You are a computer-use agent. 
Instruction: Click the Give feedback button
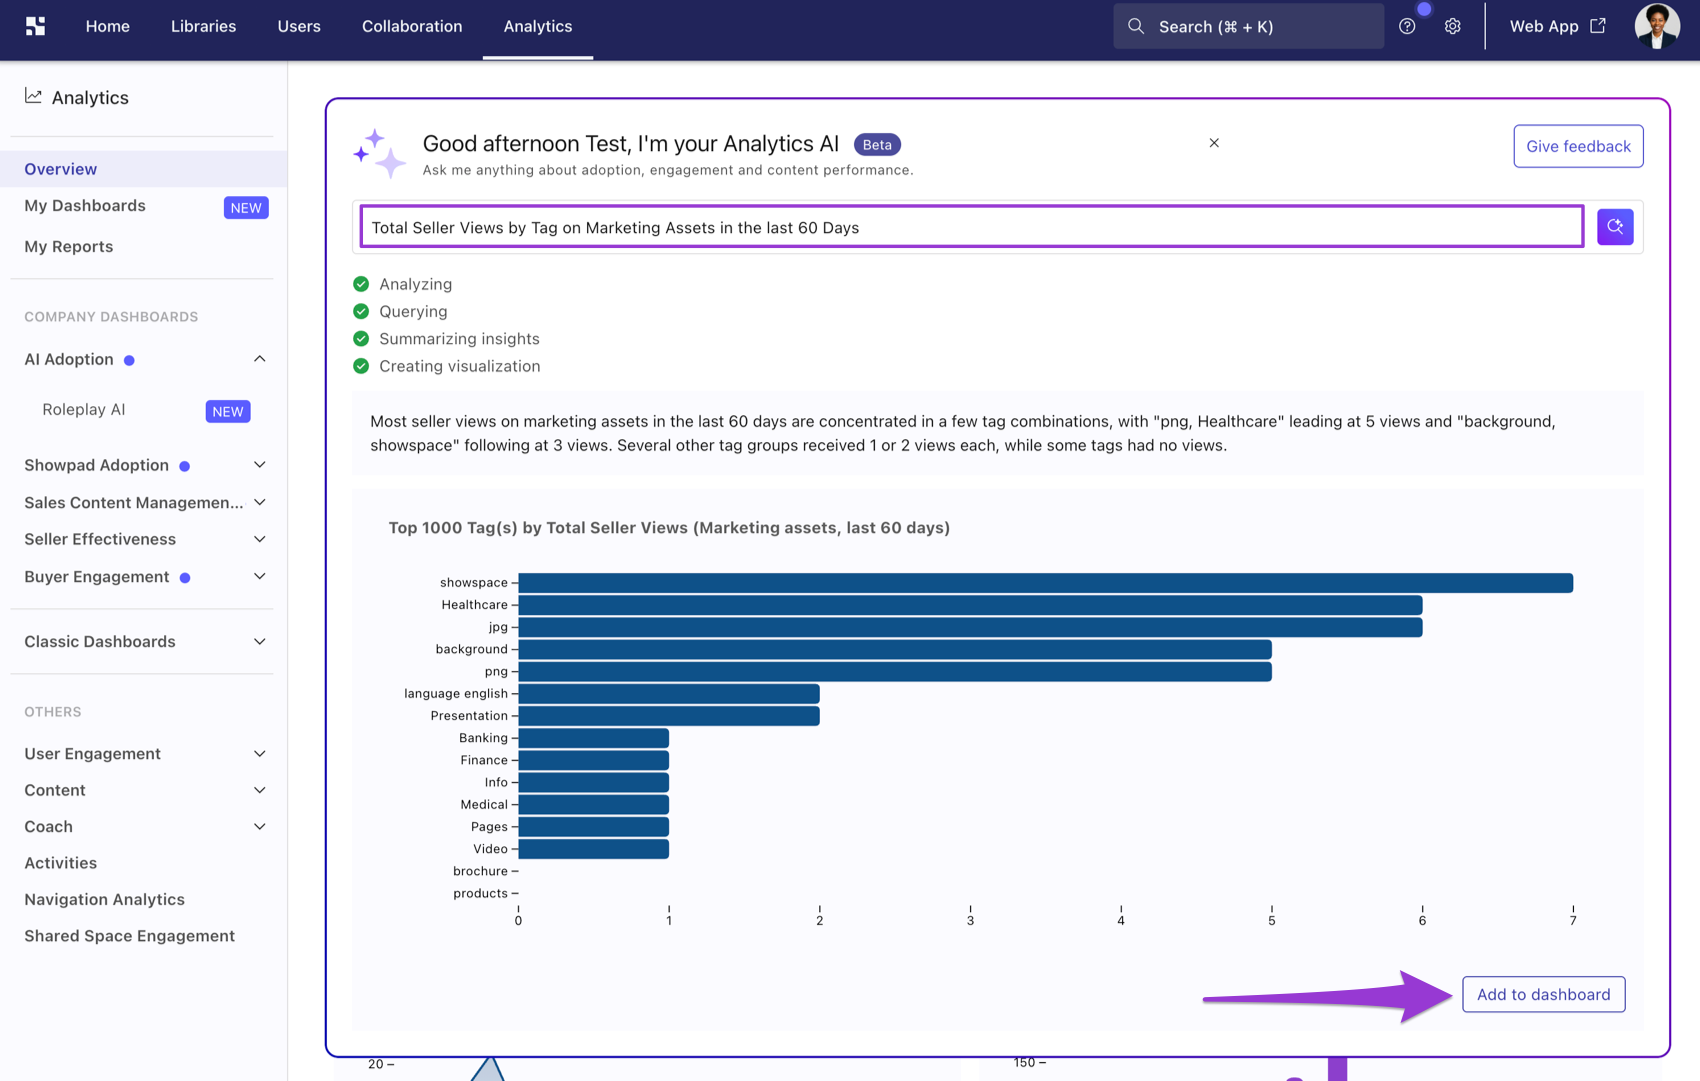(x=1578, y=146)
